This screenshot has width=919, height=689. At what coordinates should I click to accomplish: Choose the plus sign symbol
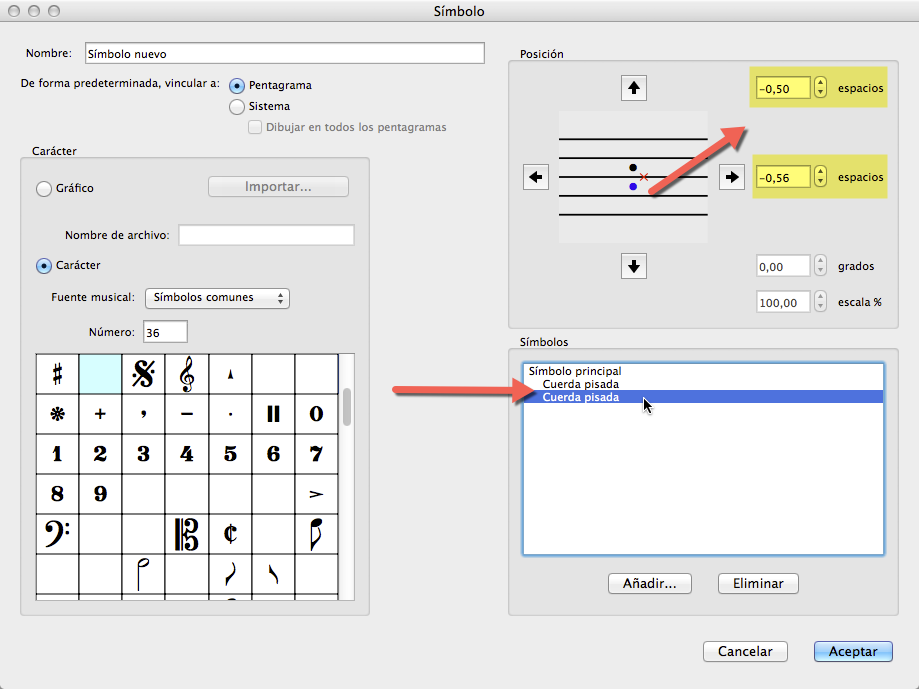click(x=100, y=414)
